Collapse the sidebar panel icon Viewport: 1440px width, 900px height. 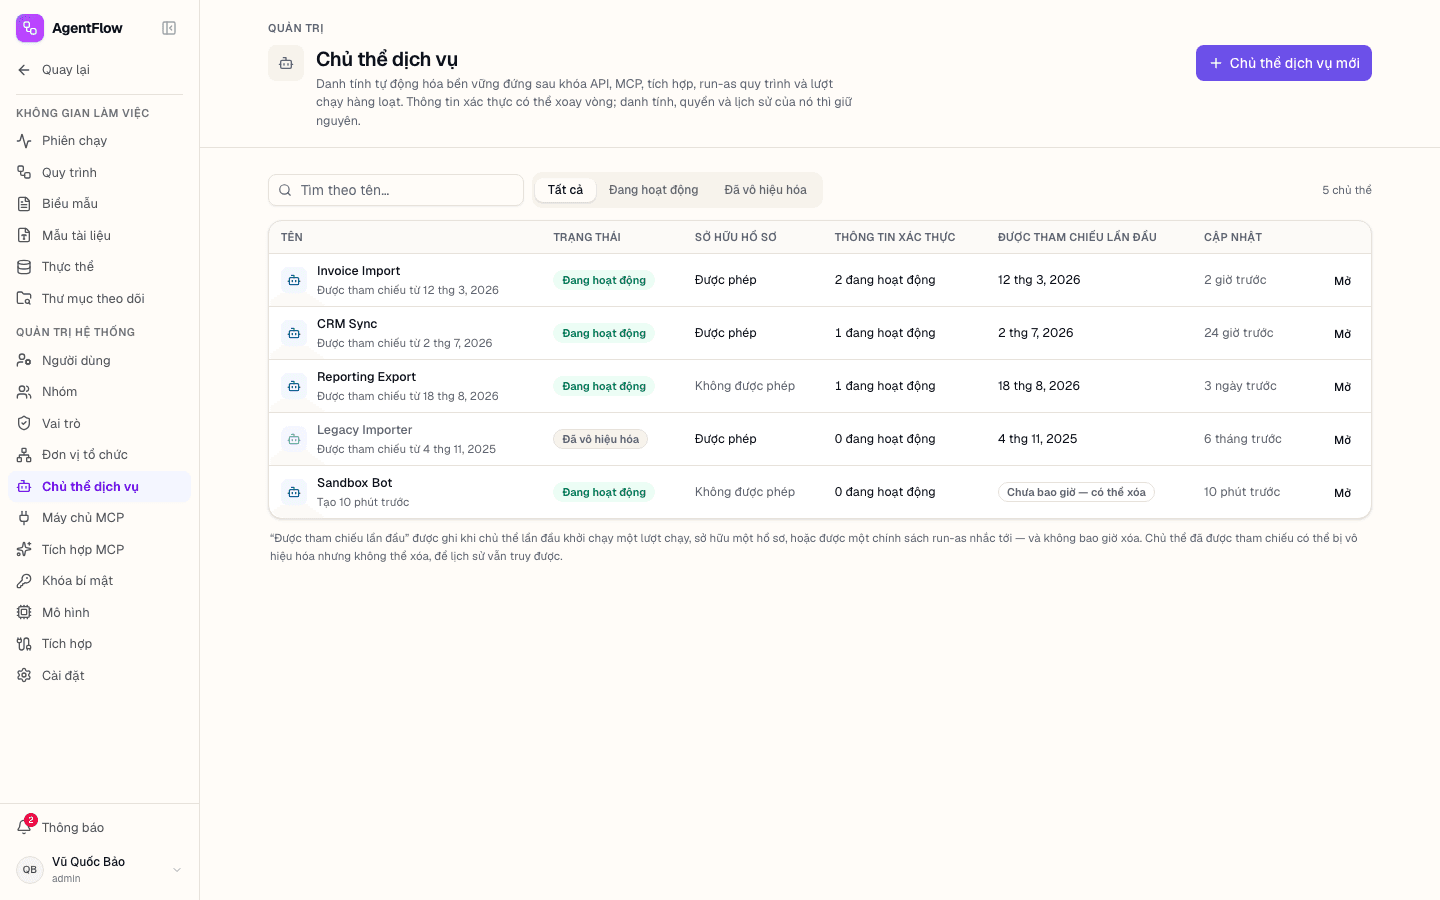(x=169, y=28)
